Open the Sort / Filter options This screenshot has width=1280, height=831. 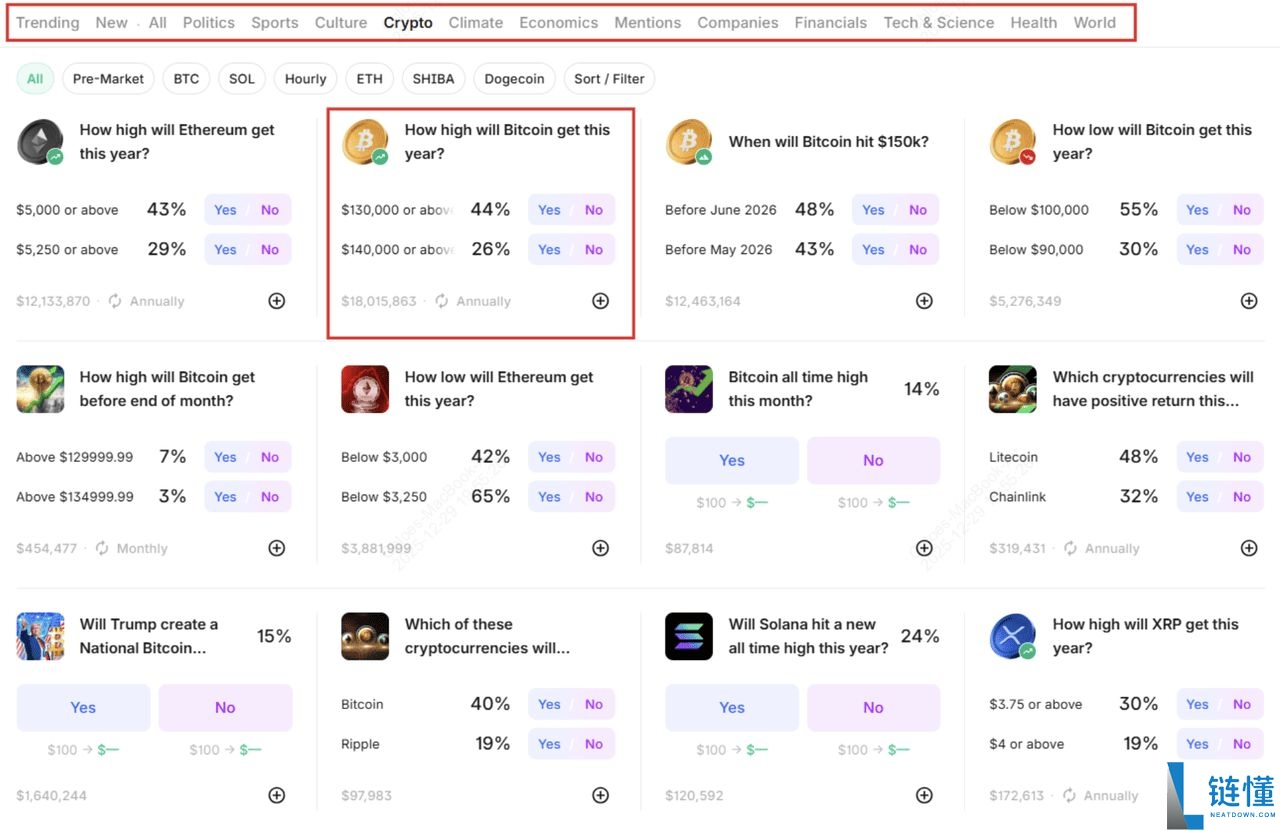tap(609, 78)
